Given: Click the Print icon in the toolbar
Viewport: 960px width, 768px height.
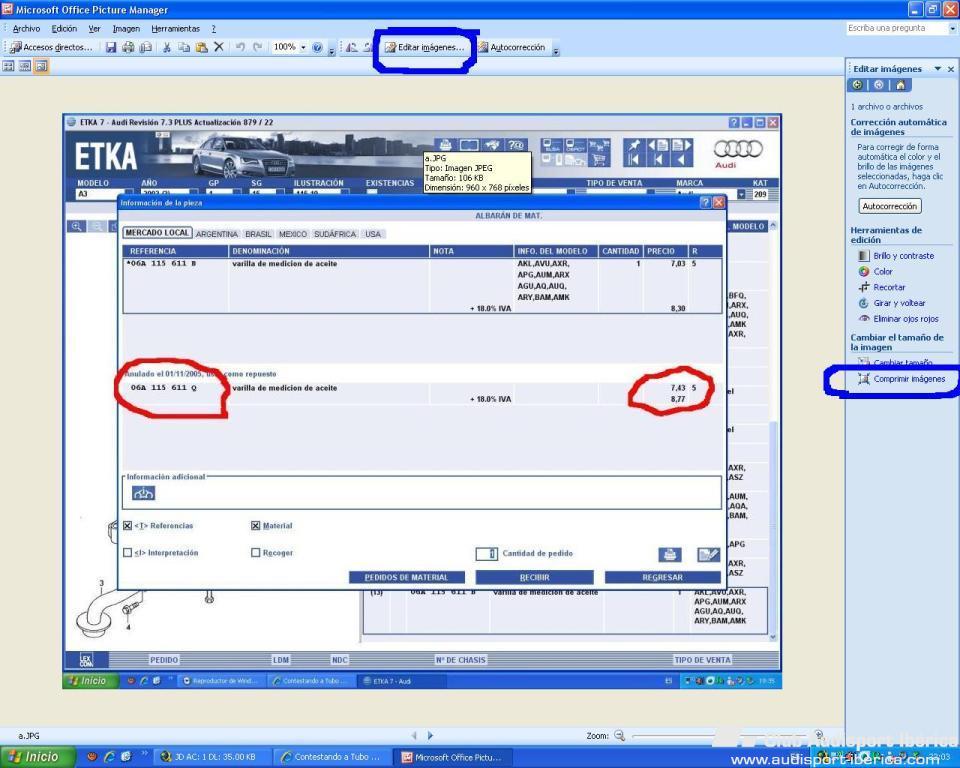Looking at the screenshot, I should click(x=128, y=47).
